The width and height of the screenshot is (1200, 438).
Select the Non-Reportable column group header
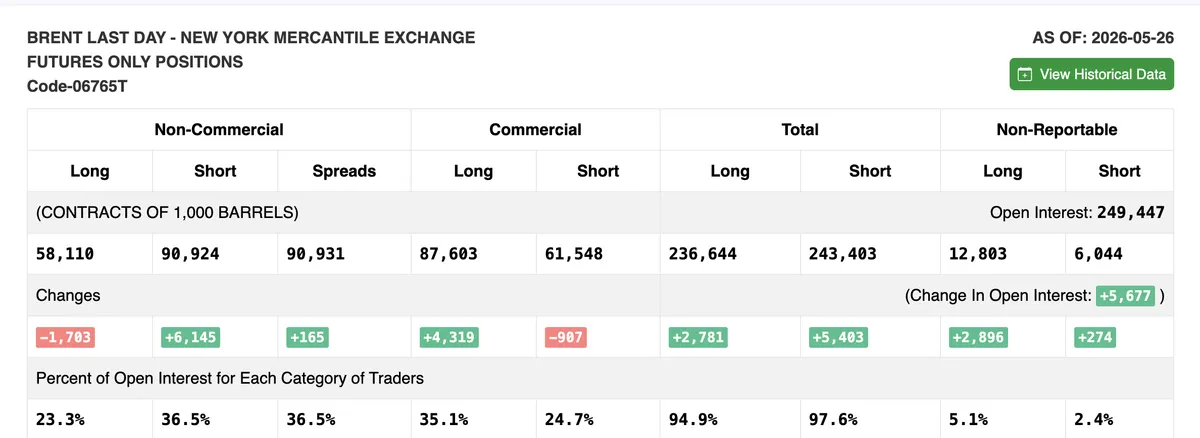click(x=1057, y=130)
